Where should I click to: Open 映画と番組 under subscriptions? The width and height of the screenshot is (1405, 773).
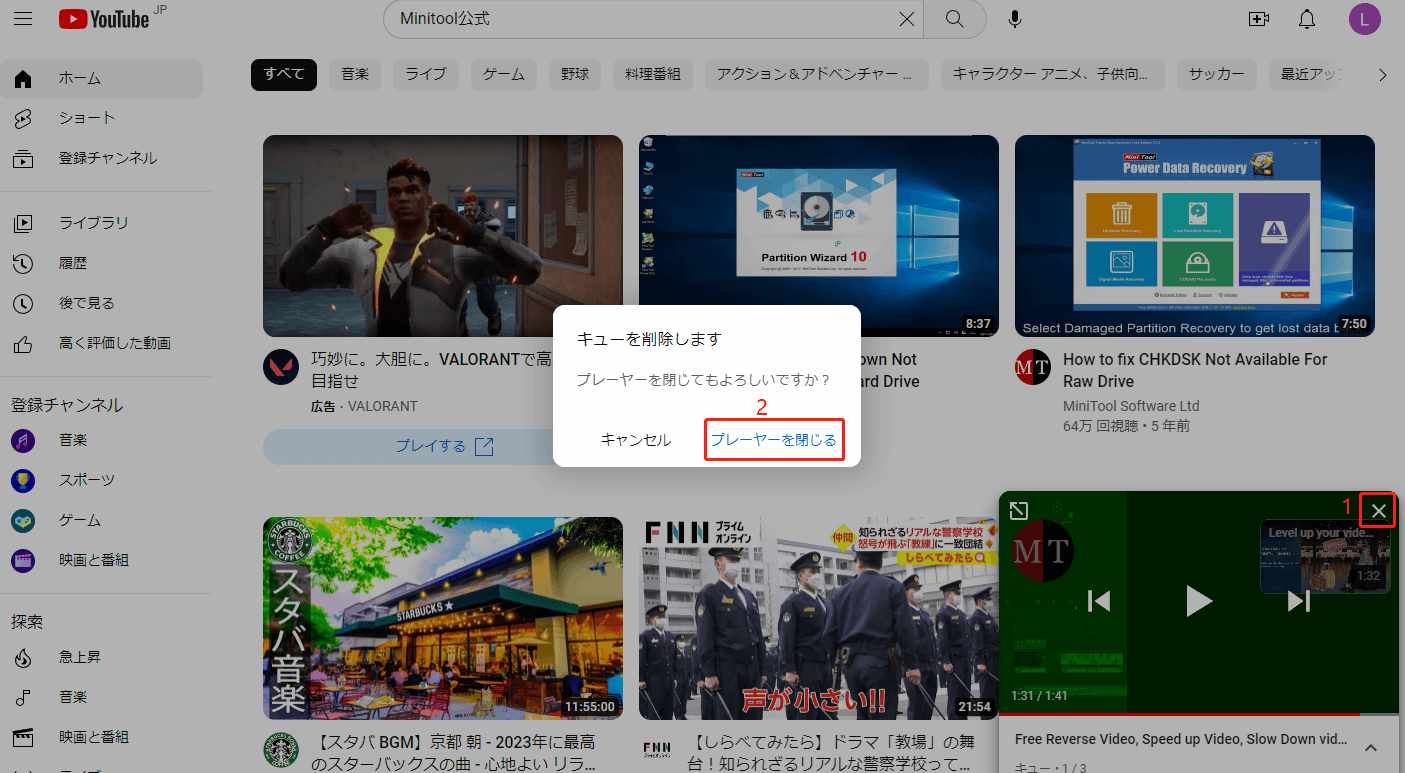tap(102, 560)
